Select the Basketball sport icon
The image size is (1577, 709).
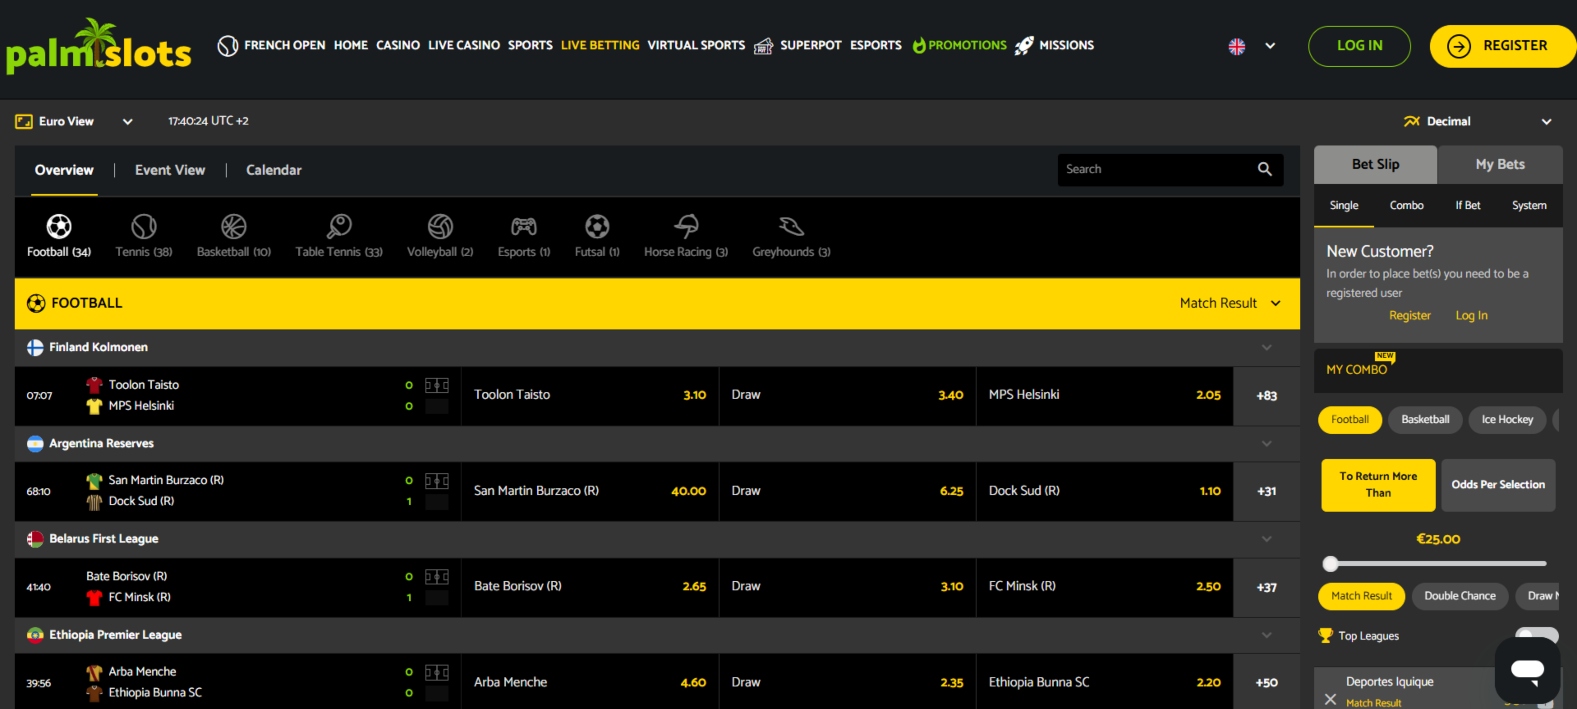pyautogui.click(x=234, y=226)
